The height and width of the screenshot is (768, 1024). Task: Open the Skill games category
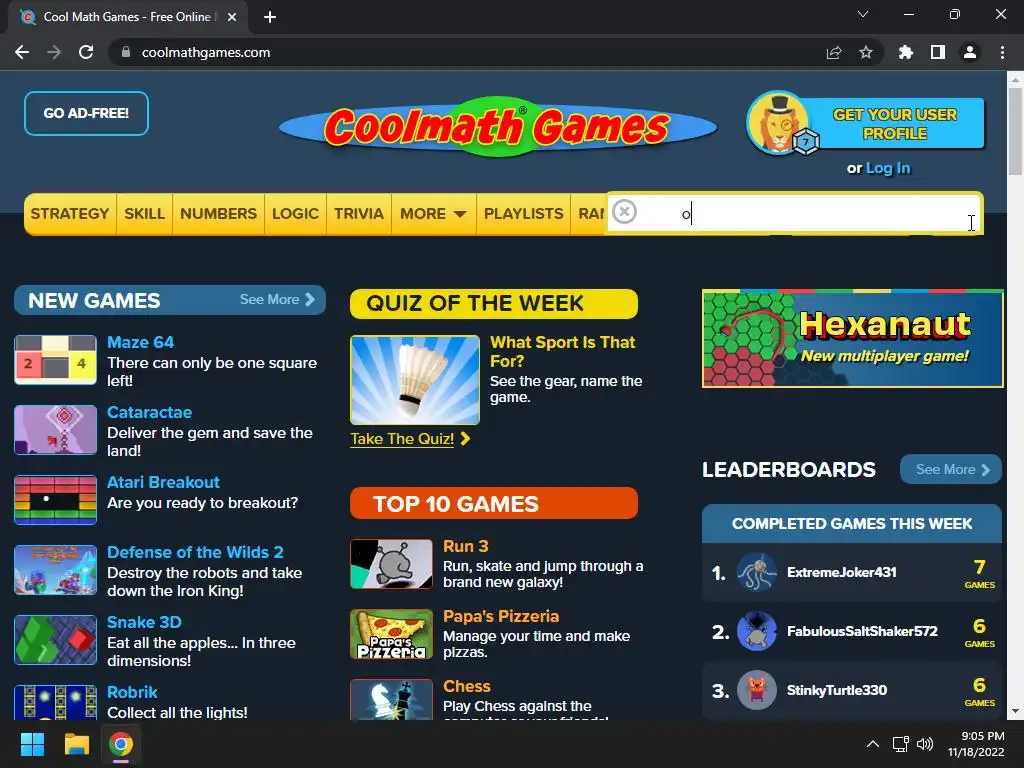tap(144, 214)
